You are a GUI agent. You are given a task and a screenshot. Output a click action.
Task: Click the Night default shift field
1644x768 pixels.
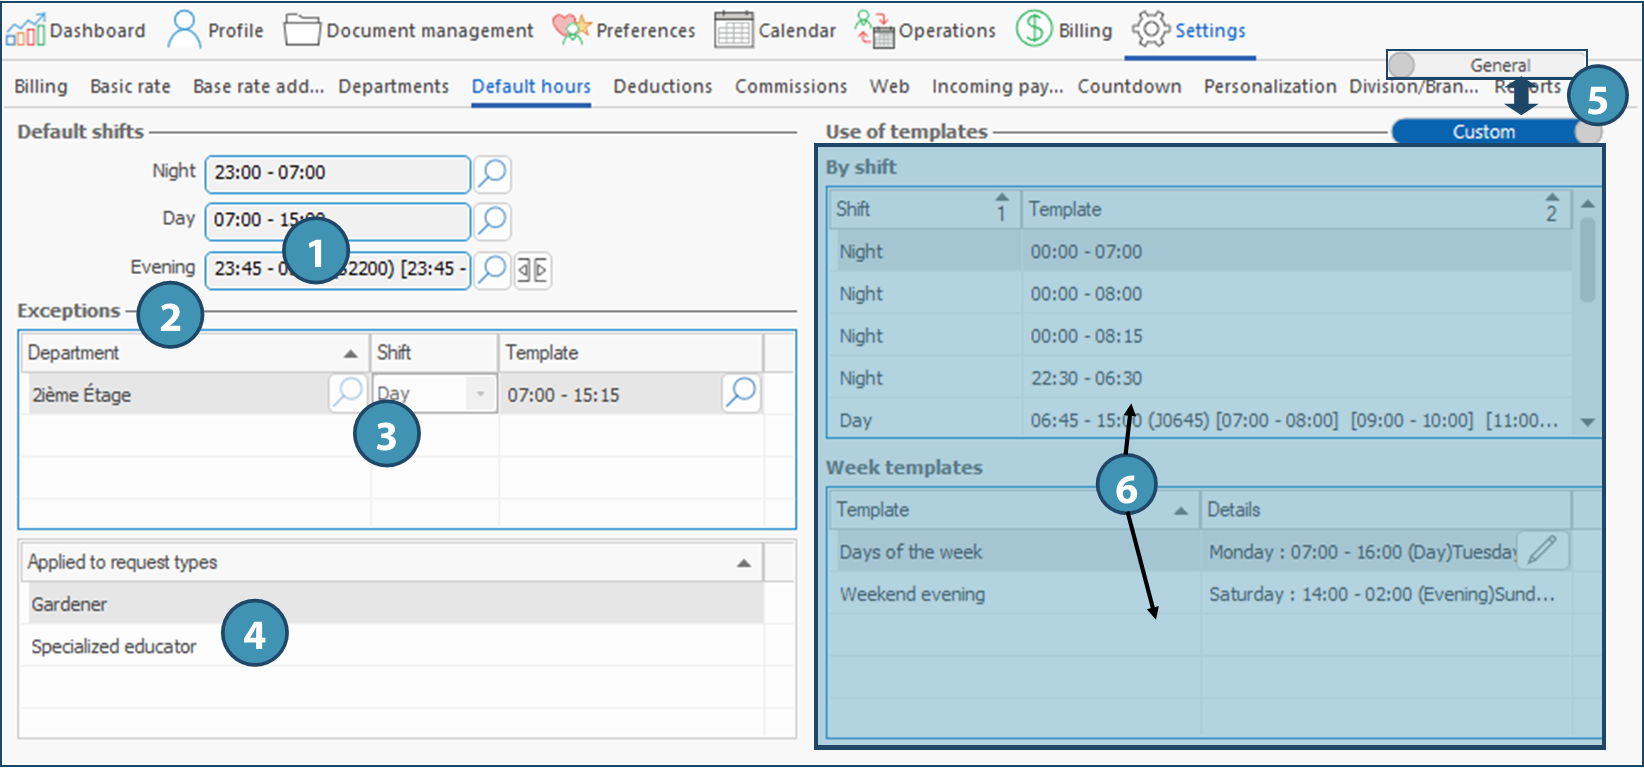click(337, 173)
